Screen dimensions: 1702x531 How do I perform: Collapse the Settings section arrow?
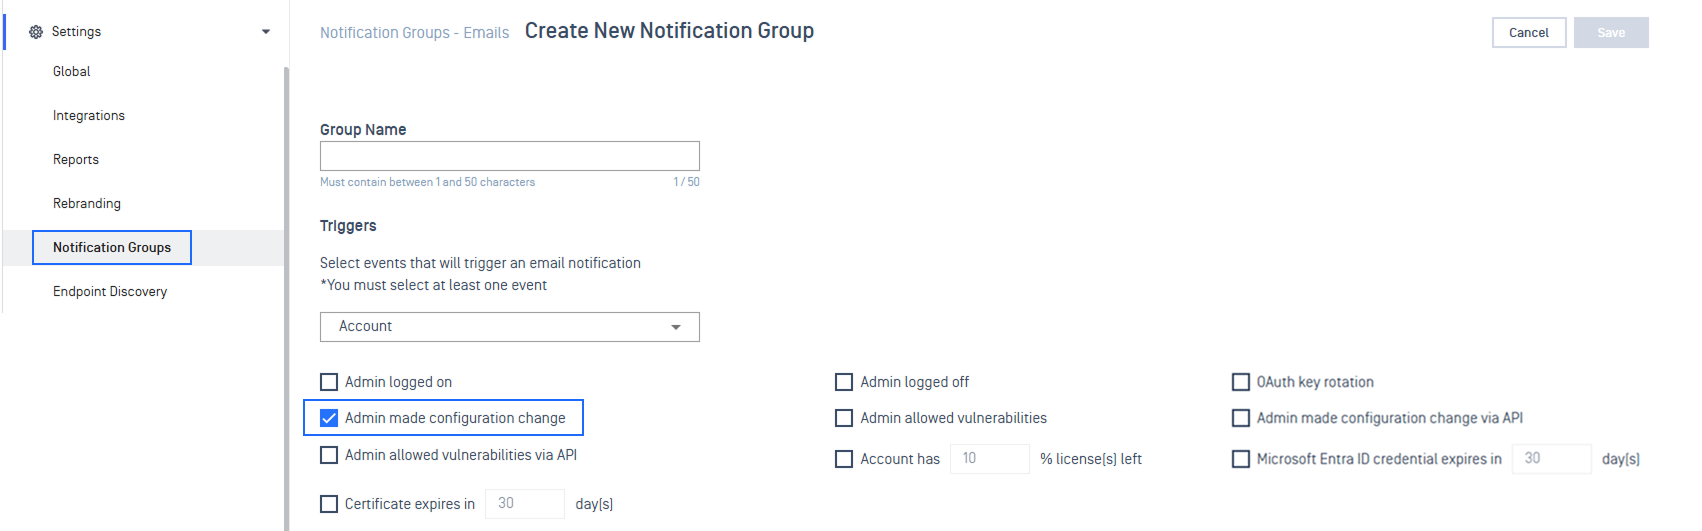(266, 32)
